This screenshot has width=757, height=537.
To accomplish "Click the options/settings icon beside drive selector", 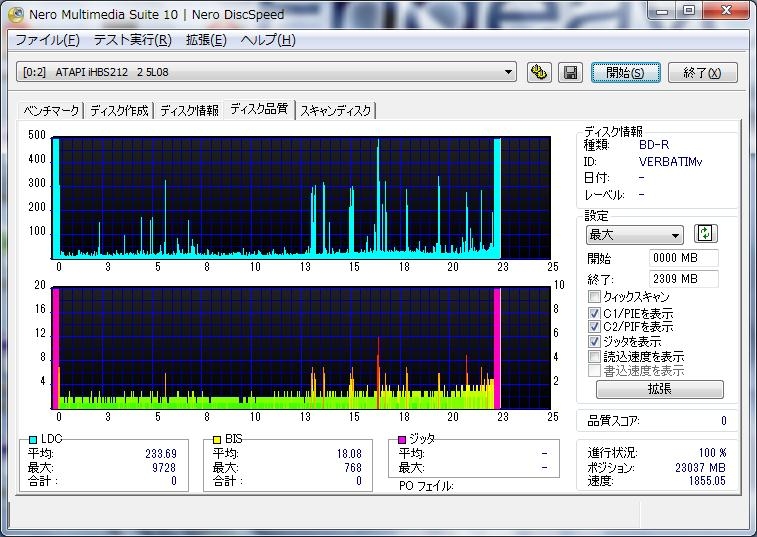I will click(x=539, y=72).
